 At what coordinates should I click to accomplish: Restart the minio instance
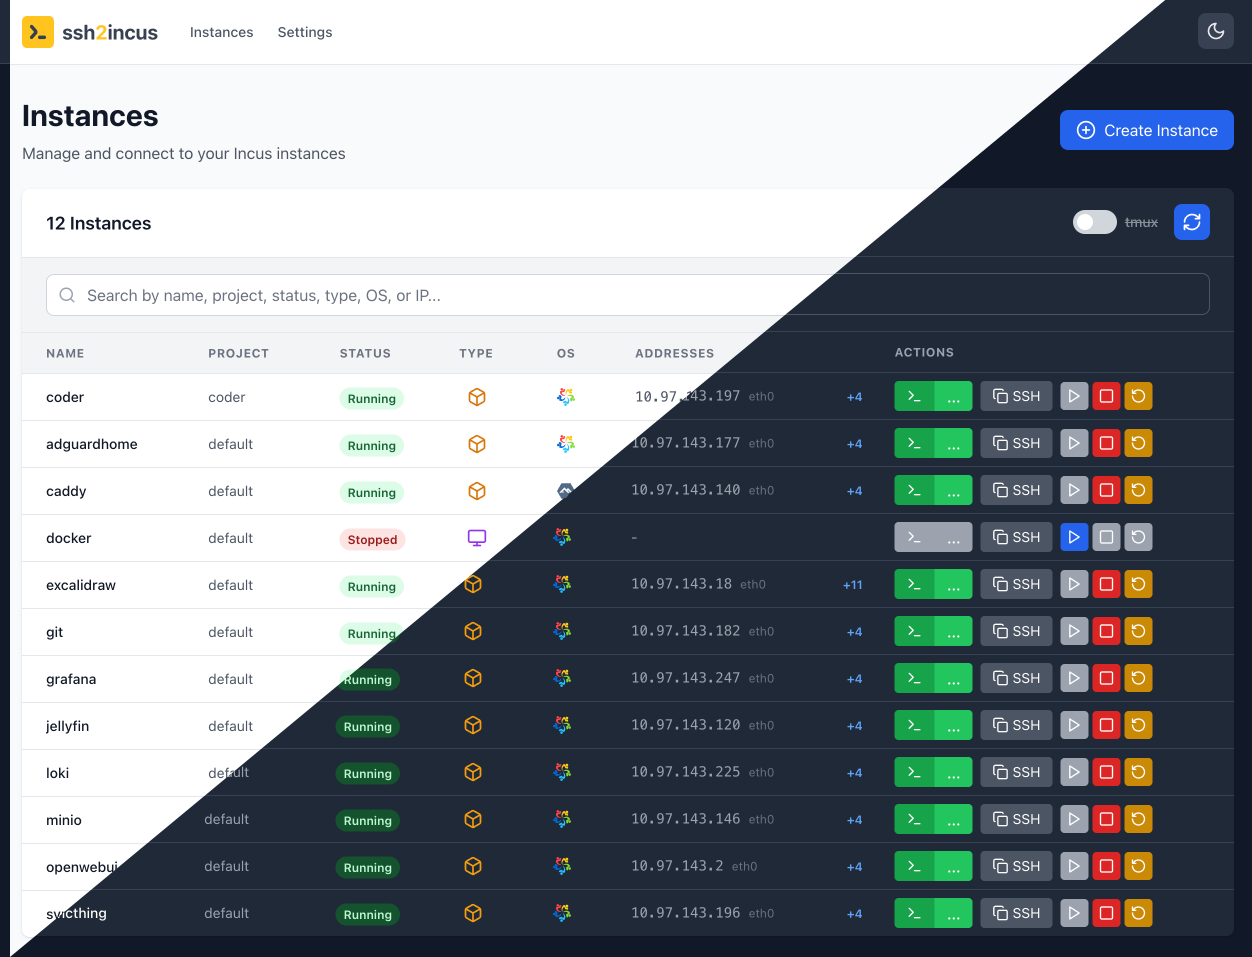point(1138,819)
